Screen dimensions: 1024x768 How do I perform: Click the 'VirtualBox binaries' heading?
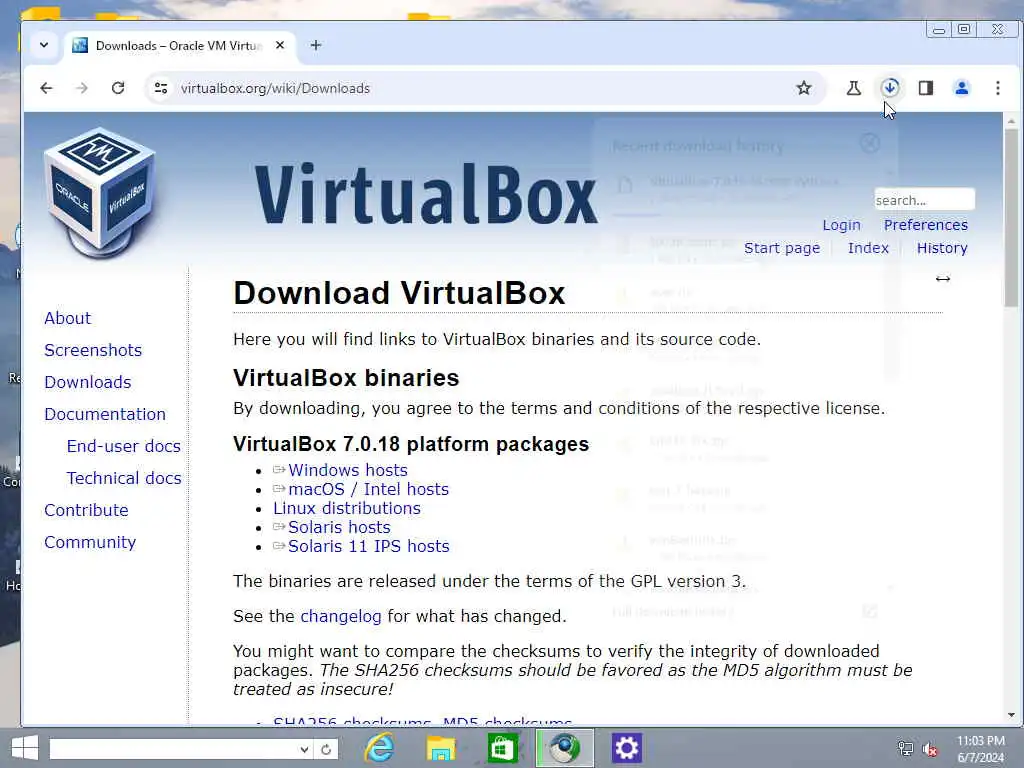click(x=346, y=377)
